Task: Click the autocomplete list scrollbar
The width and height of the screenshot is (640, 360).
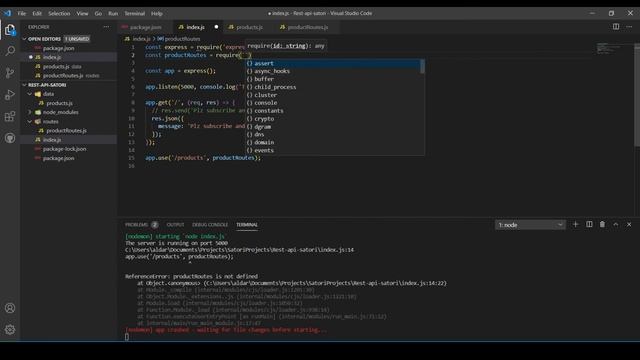Action: 422,67
